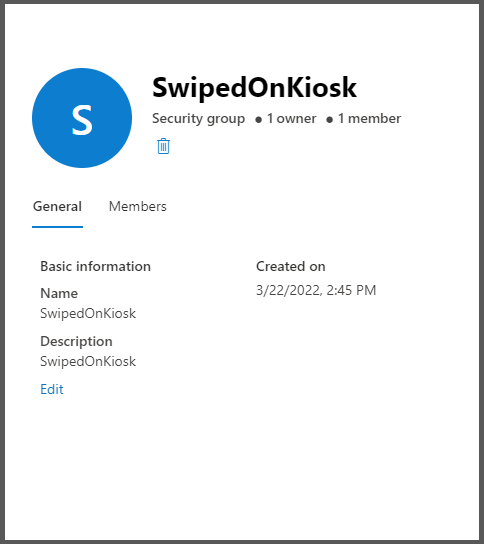Click the blue S group avatar

(x=82, y=118)
